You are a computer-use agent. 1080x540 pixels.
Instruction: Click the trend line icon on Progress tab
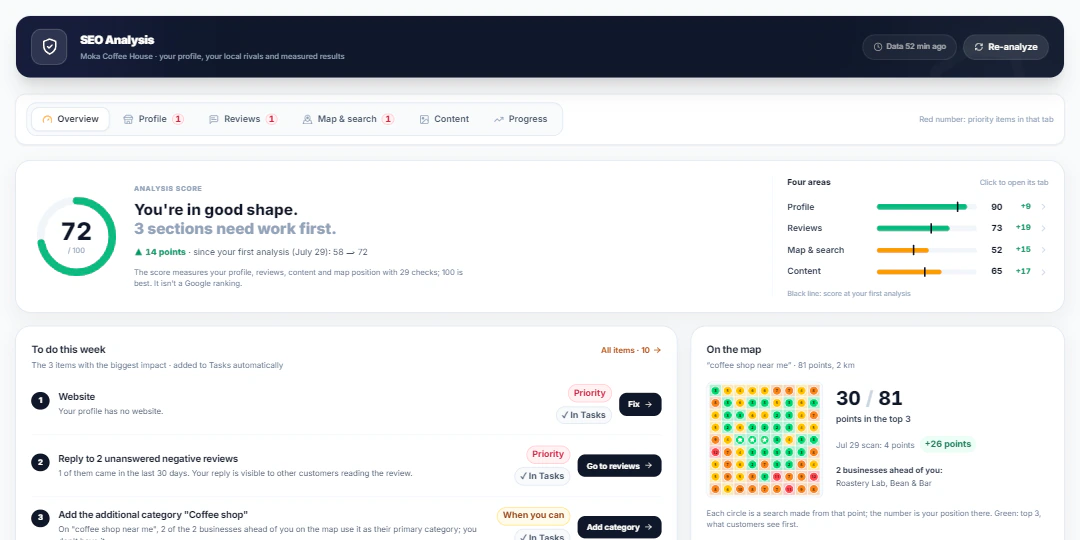click(x=499, y=119)
